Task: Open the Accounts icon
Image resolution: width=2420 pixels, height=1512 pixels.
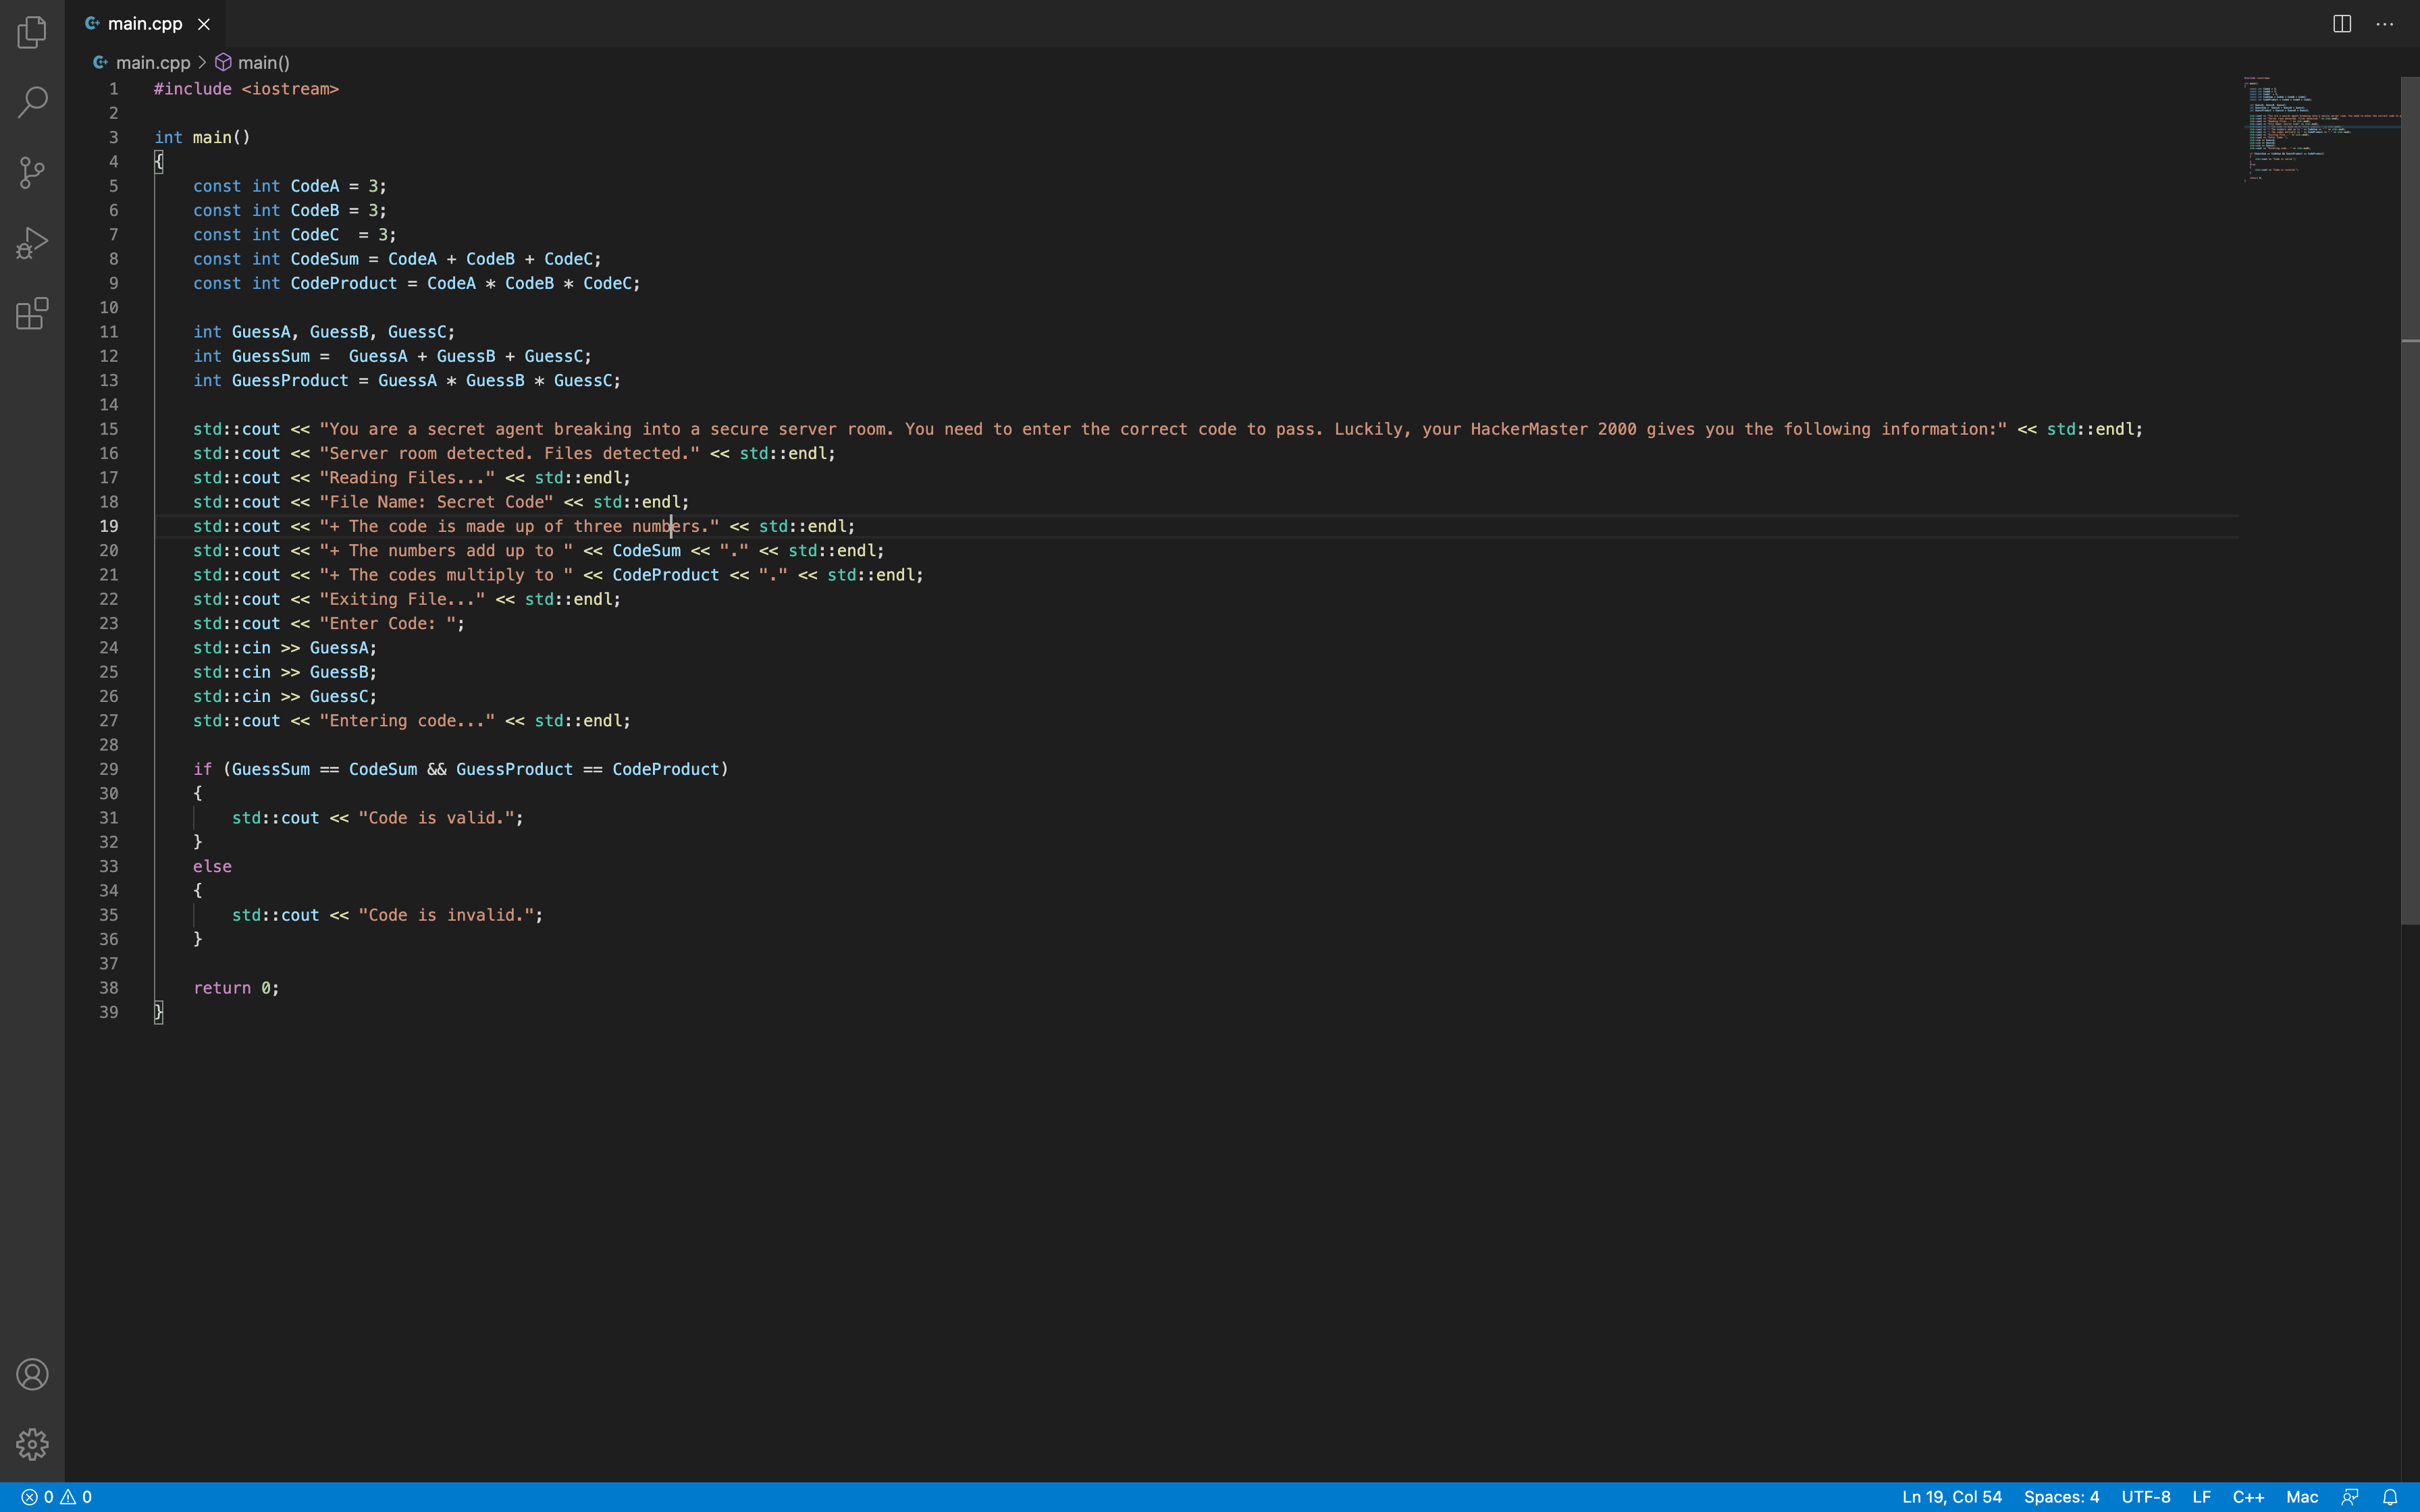Action: click(32, 1374)
